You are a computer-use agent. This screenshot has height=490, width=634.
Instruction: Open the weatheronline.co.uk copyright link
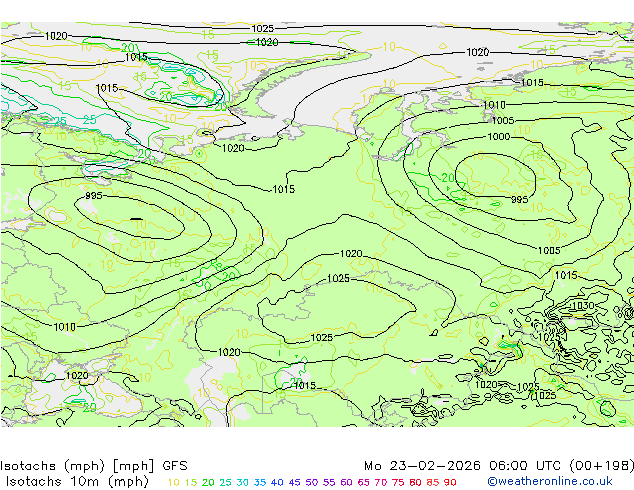(x=550, y=481)
